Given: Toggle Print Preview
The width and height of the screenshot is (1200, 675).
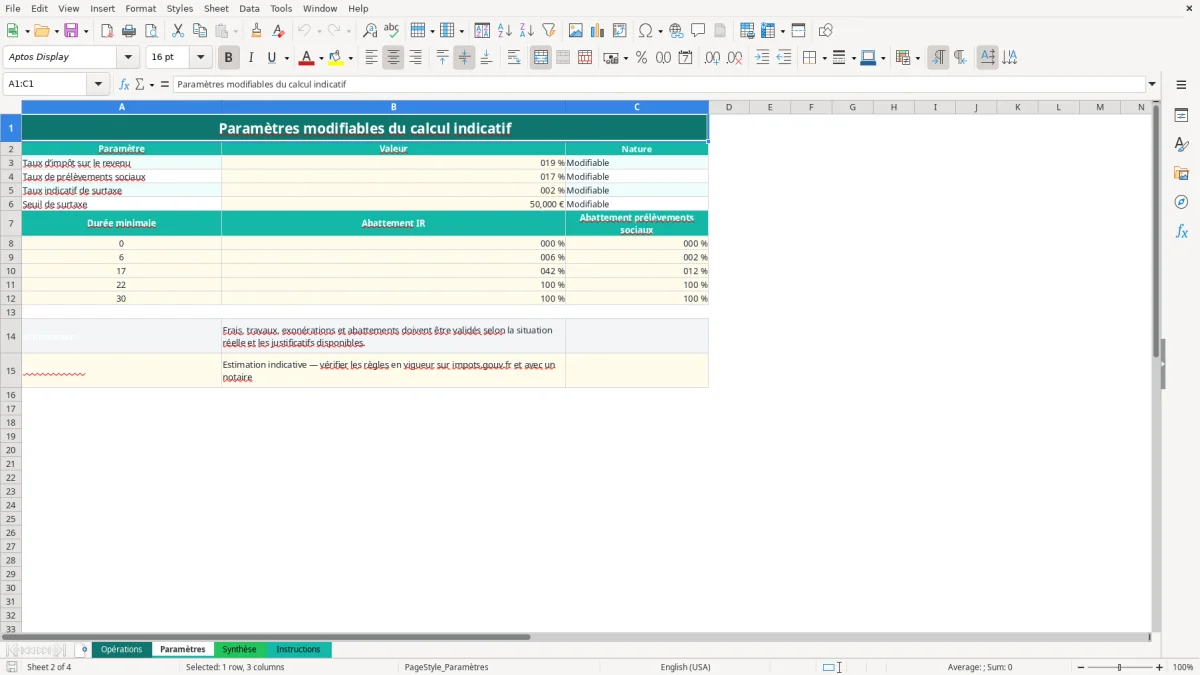Looking at the screenshot, I should click(x=151, y=31).
